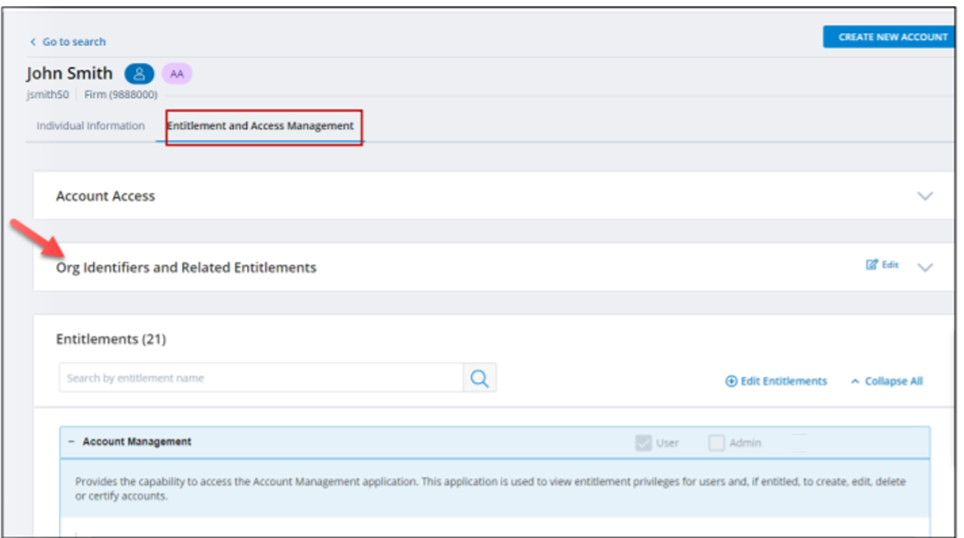Select the Entitlement and Access Management tab
964x538 pixels.
(260, 126)
